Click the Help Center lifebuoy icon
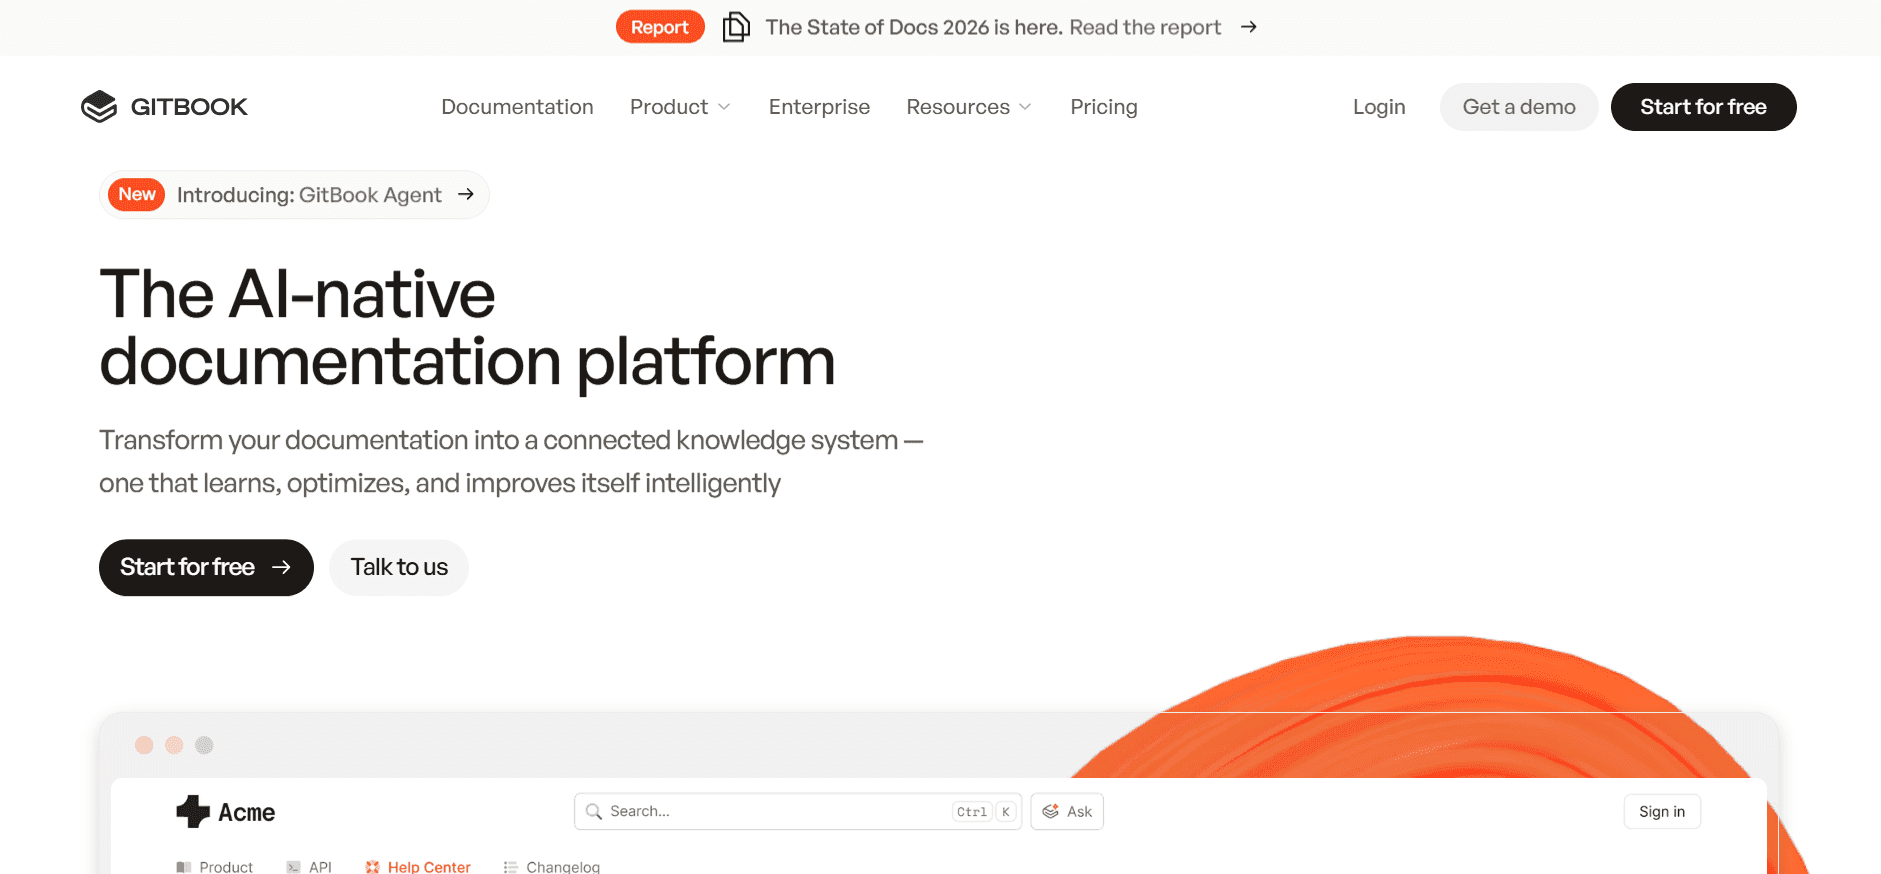The height and width of the screenshot is (874, 1881). [x=372, y=867]
